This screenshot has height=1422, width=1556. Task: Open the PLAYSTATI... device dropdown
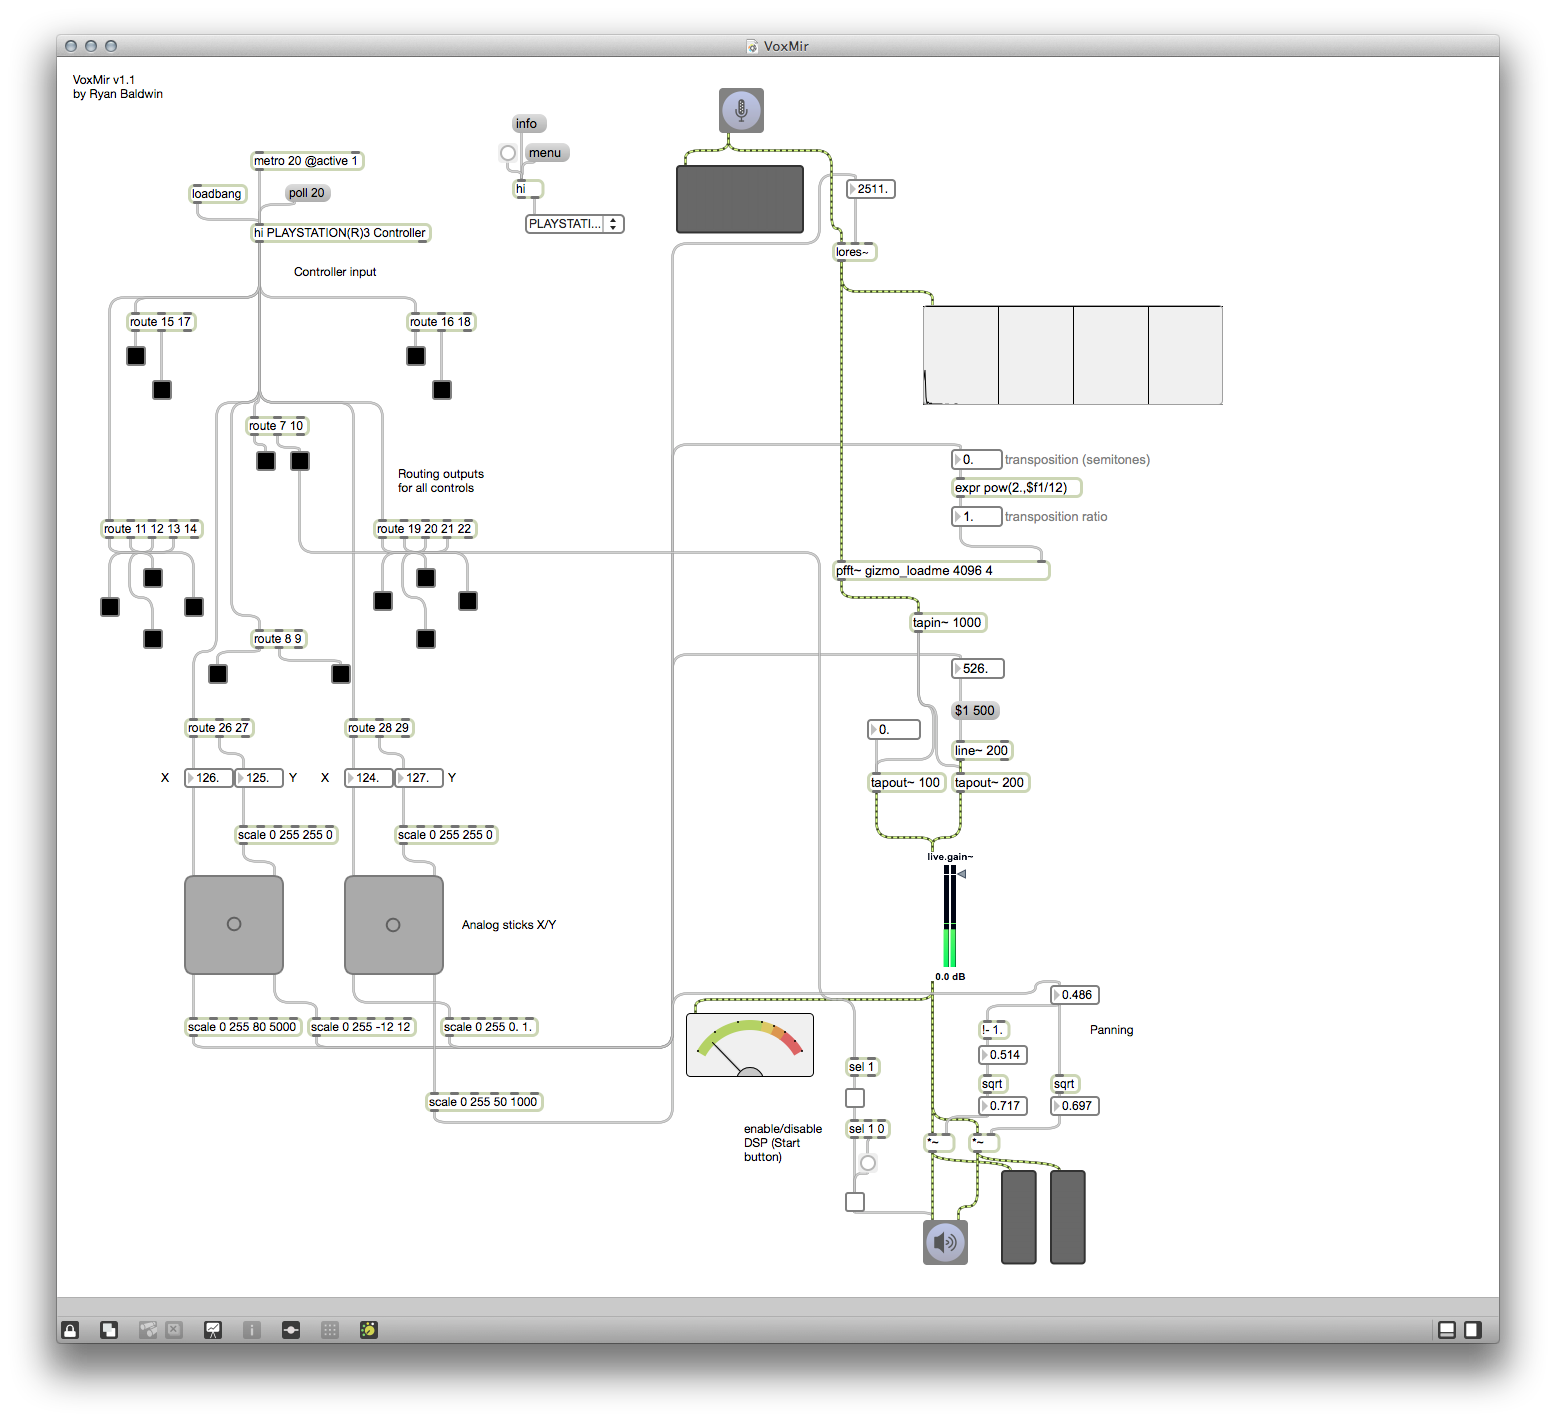coord(575,224)
